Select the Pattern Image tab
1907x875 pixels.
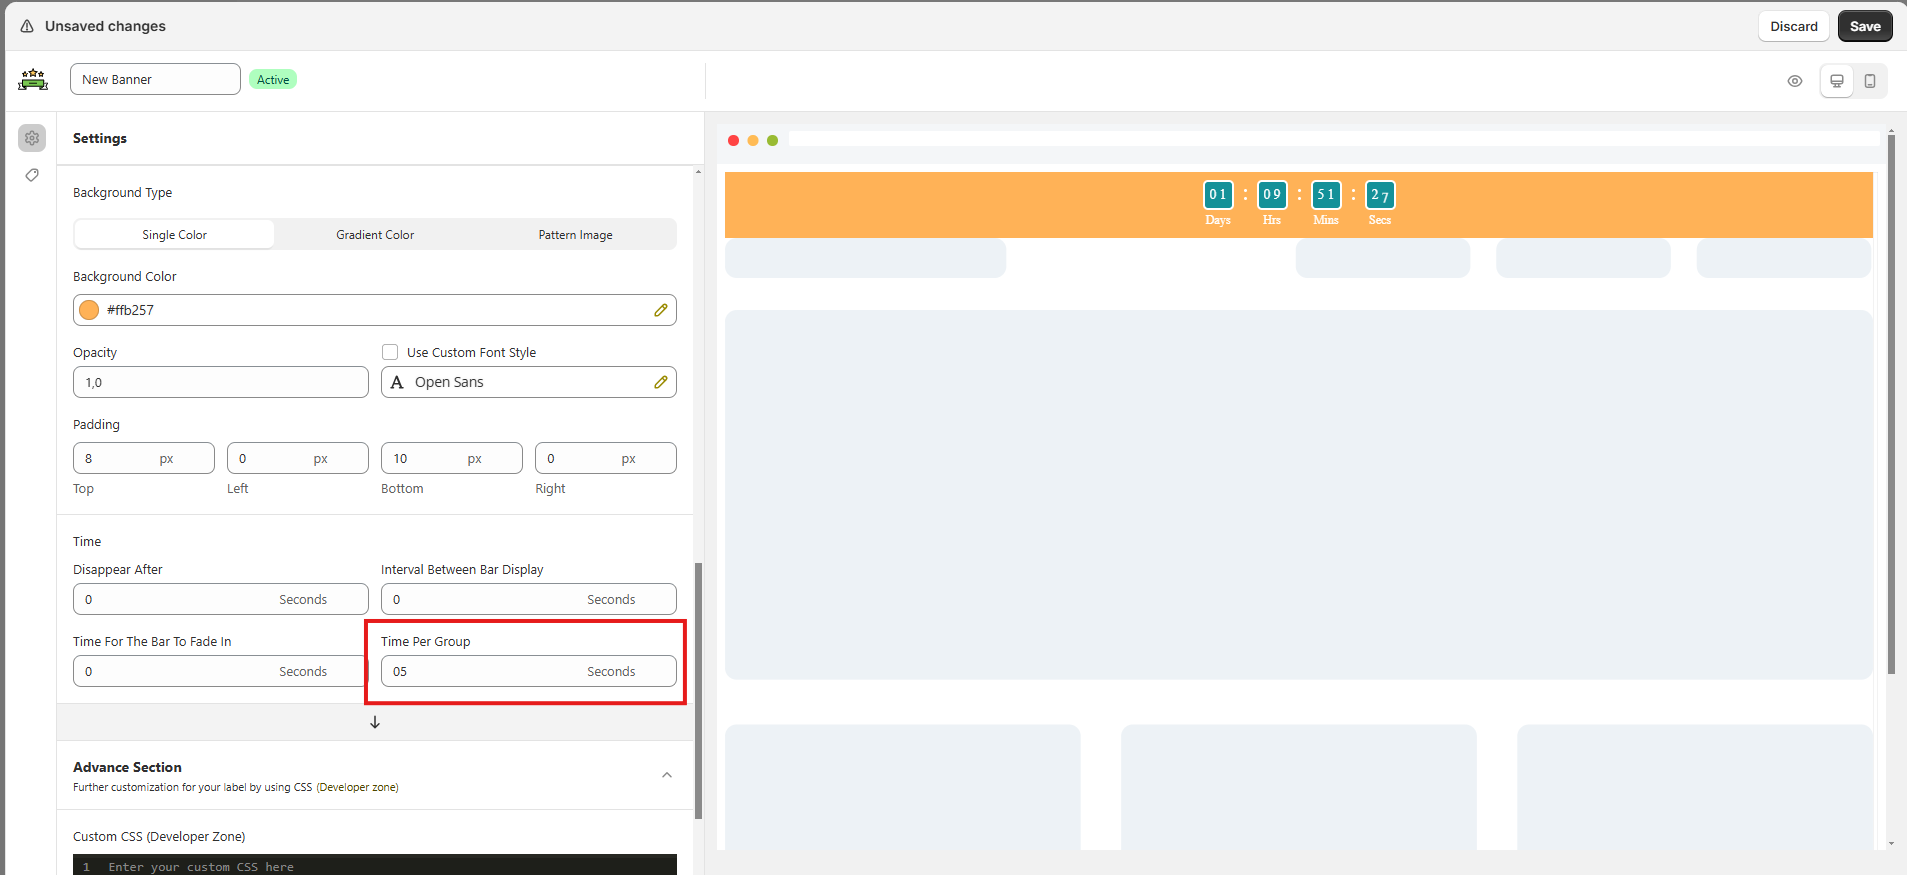point(575,235)
